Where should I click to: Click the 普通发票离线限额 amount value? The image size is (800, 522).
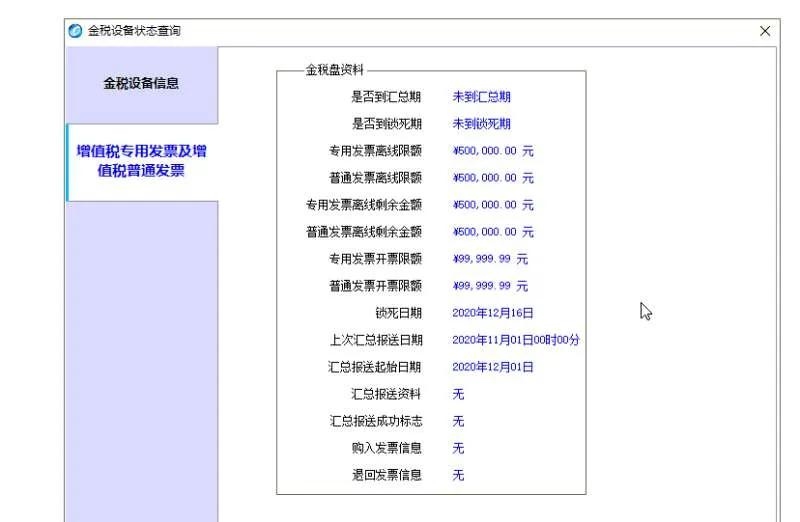coord(493,178)
